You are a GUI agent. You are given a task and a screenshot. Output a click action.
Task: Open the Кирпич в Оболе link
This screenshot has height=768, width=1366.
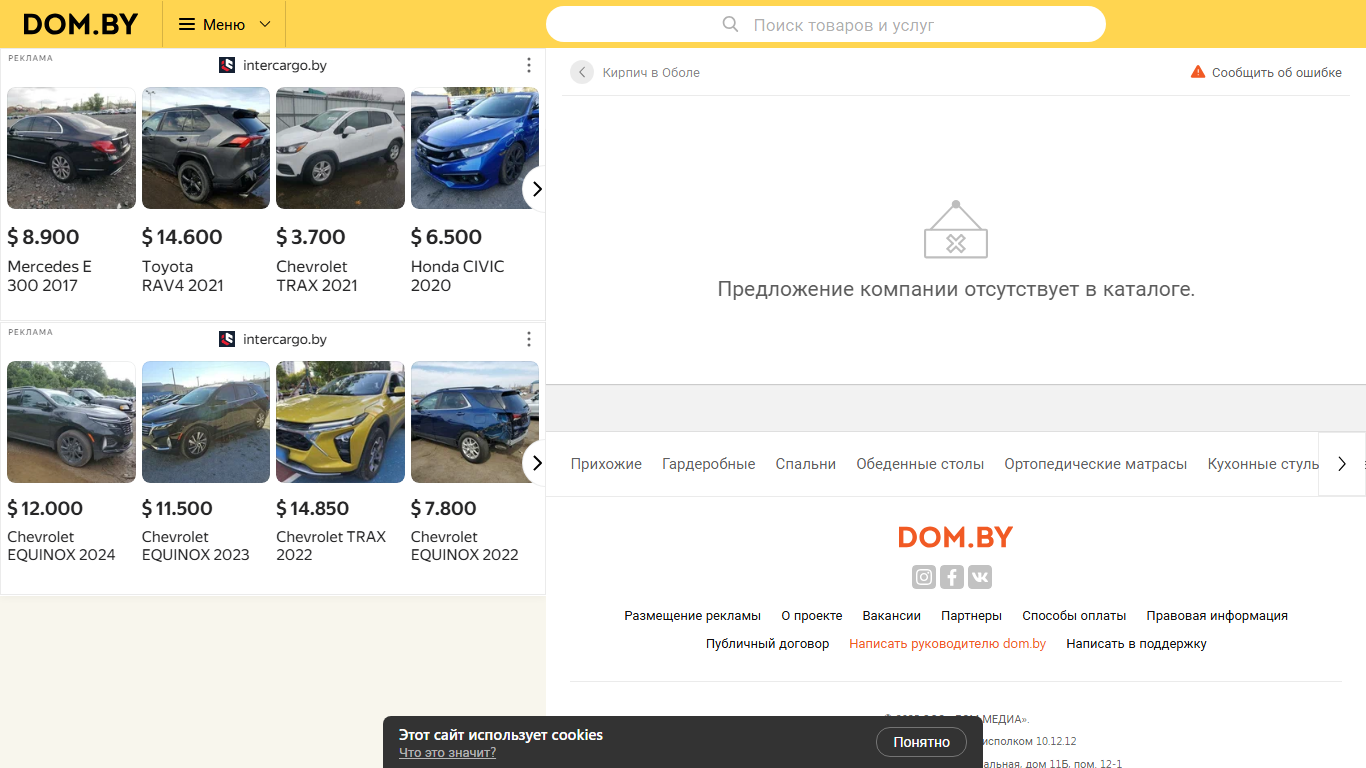[x=651, y=72]
